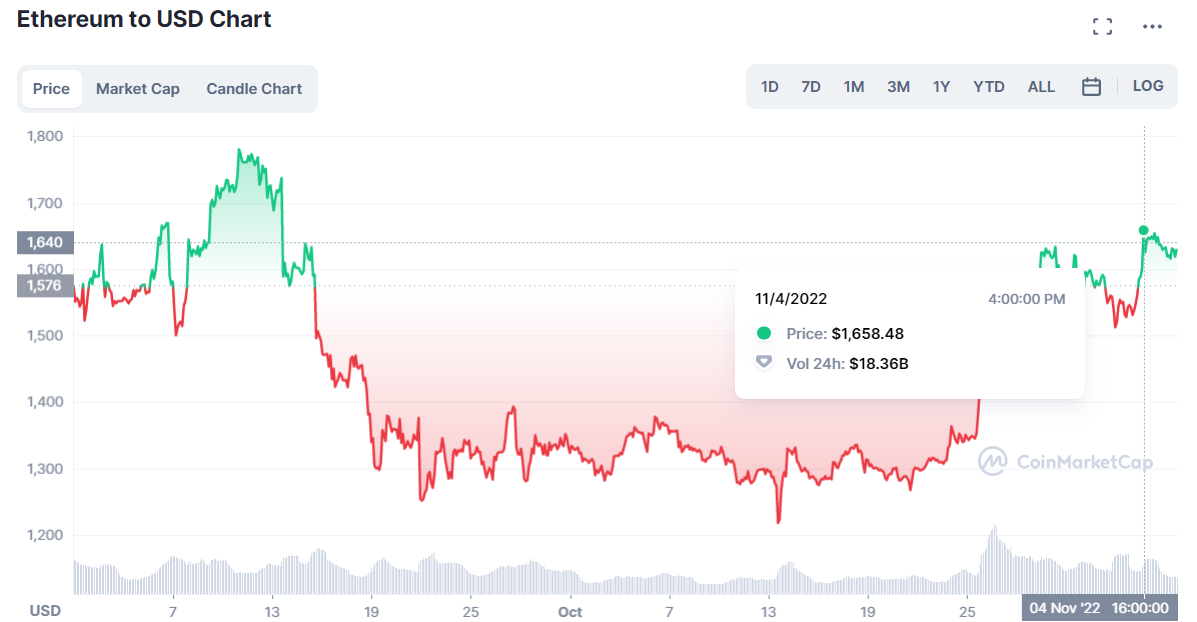Open the date range calendar picker
Image resolution: width=1197 pixels, height=622 pixels.
[1091, 86]
